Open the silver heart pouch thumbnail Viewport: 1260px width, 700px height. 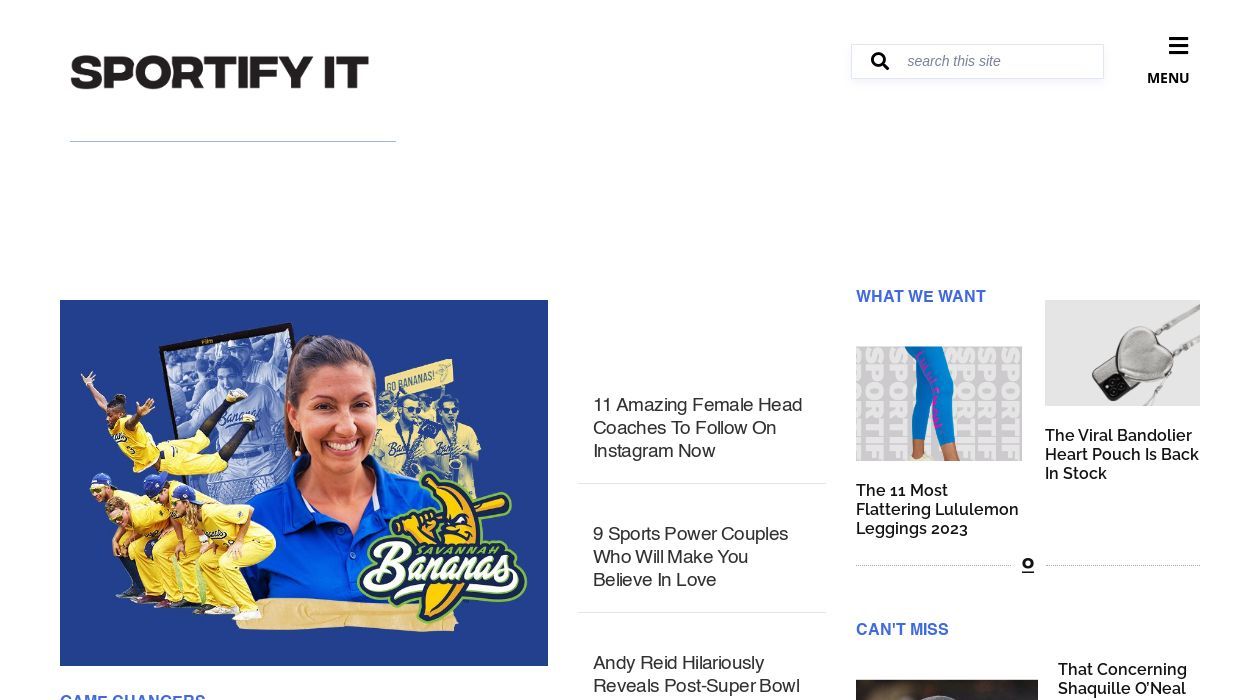[1122, 353]
